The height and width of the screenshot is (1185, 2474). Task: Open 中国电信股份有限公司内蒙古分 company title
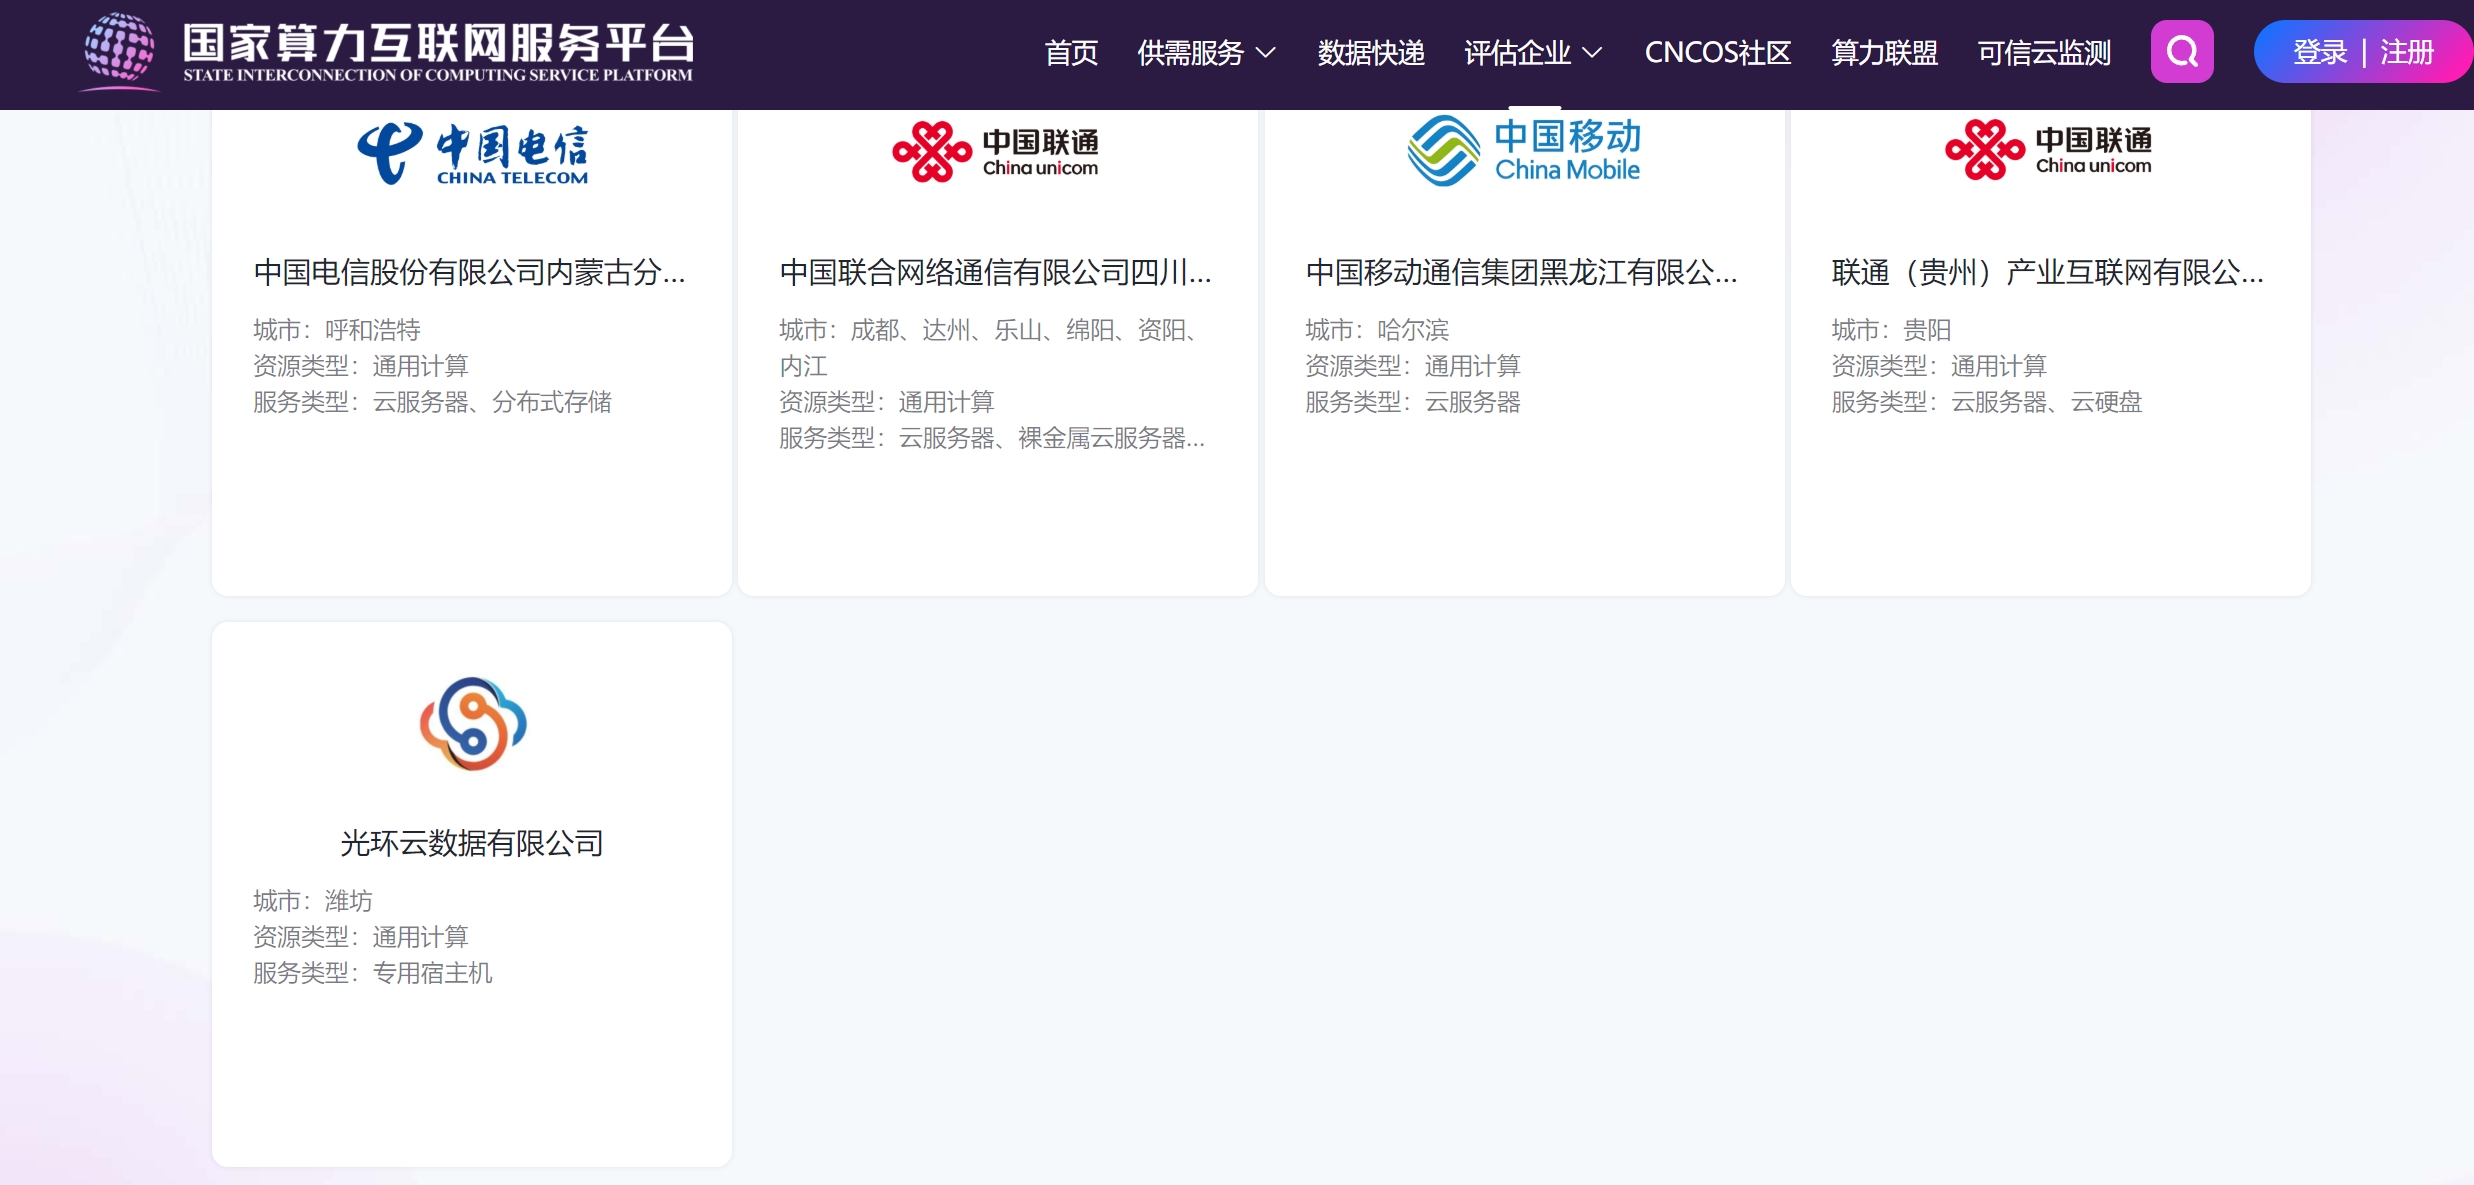point(470,272)
